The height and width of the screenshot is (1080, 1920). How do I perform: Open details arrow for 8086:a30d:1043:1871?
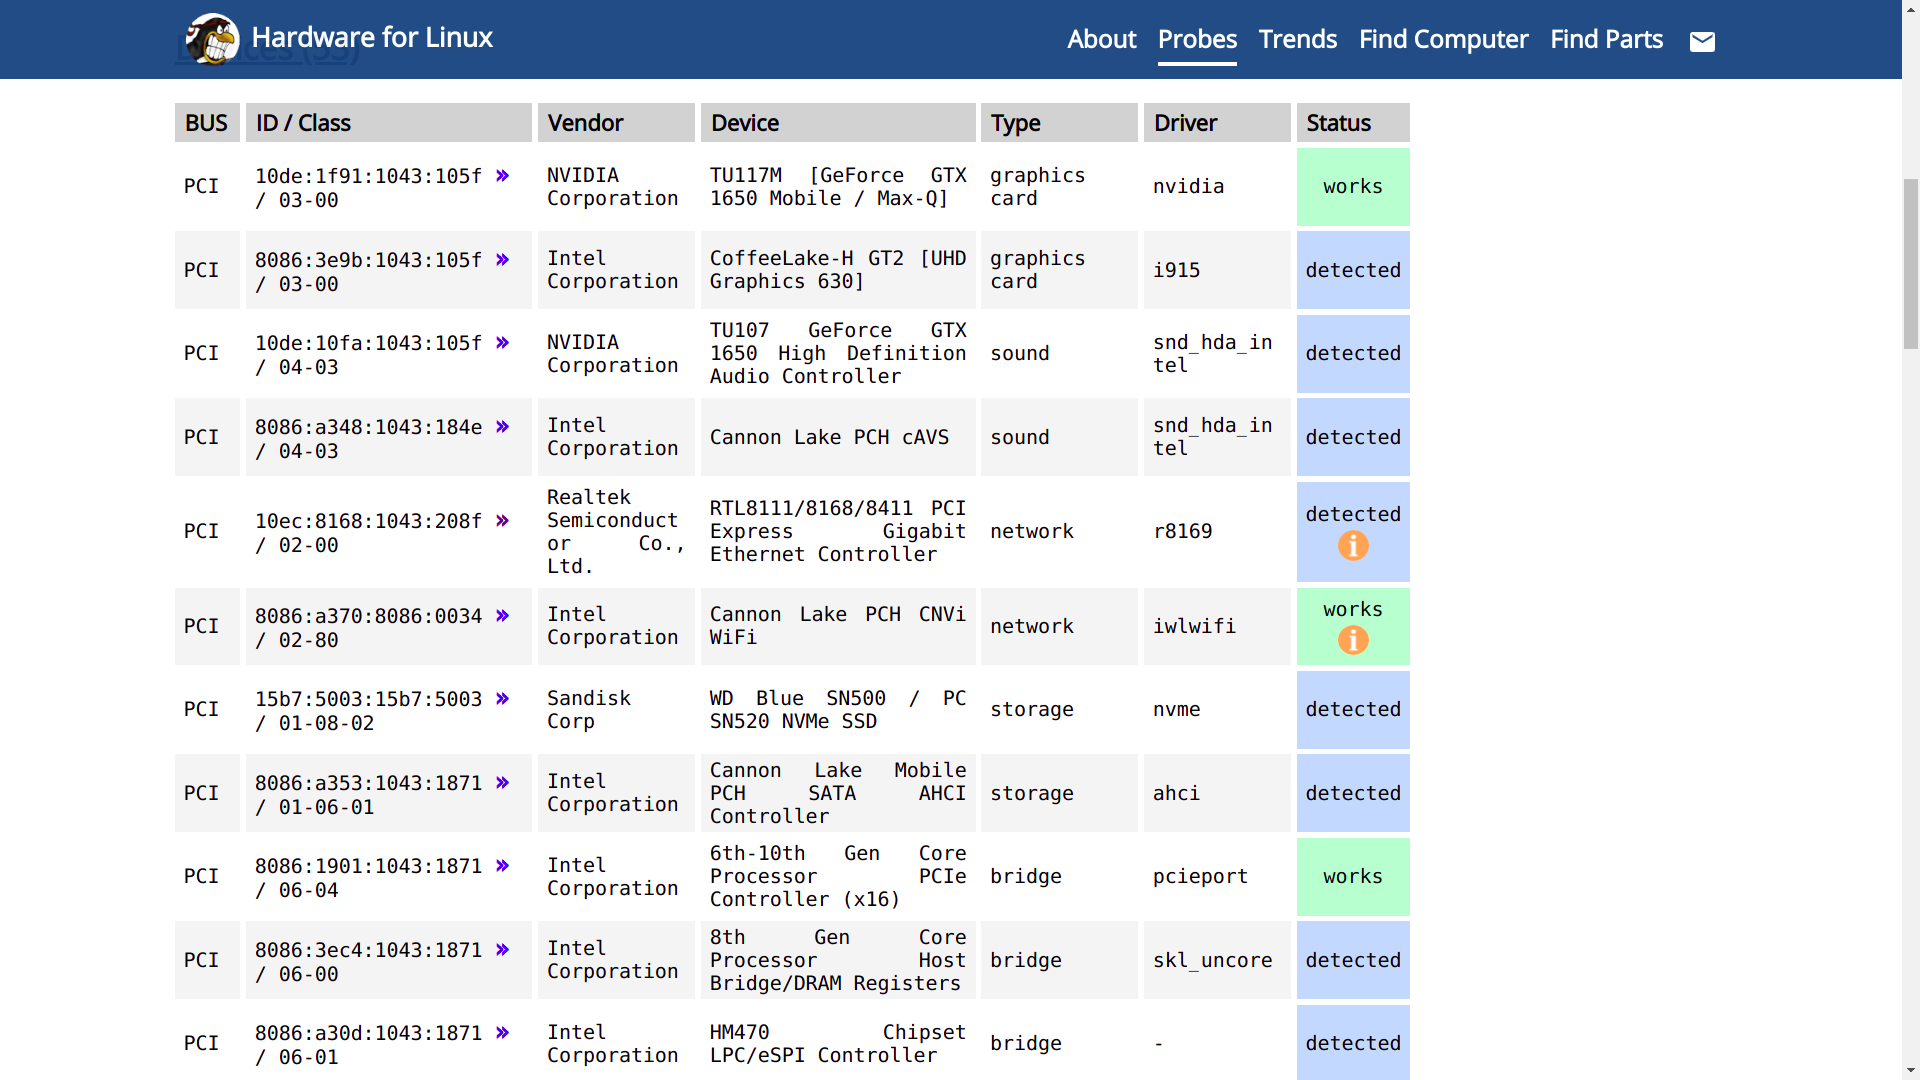click(x=503, y=1033)
